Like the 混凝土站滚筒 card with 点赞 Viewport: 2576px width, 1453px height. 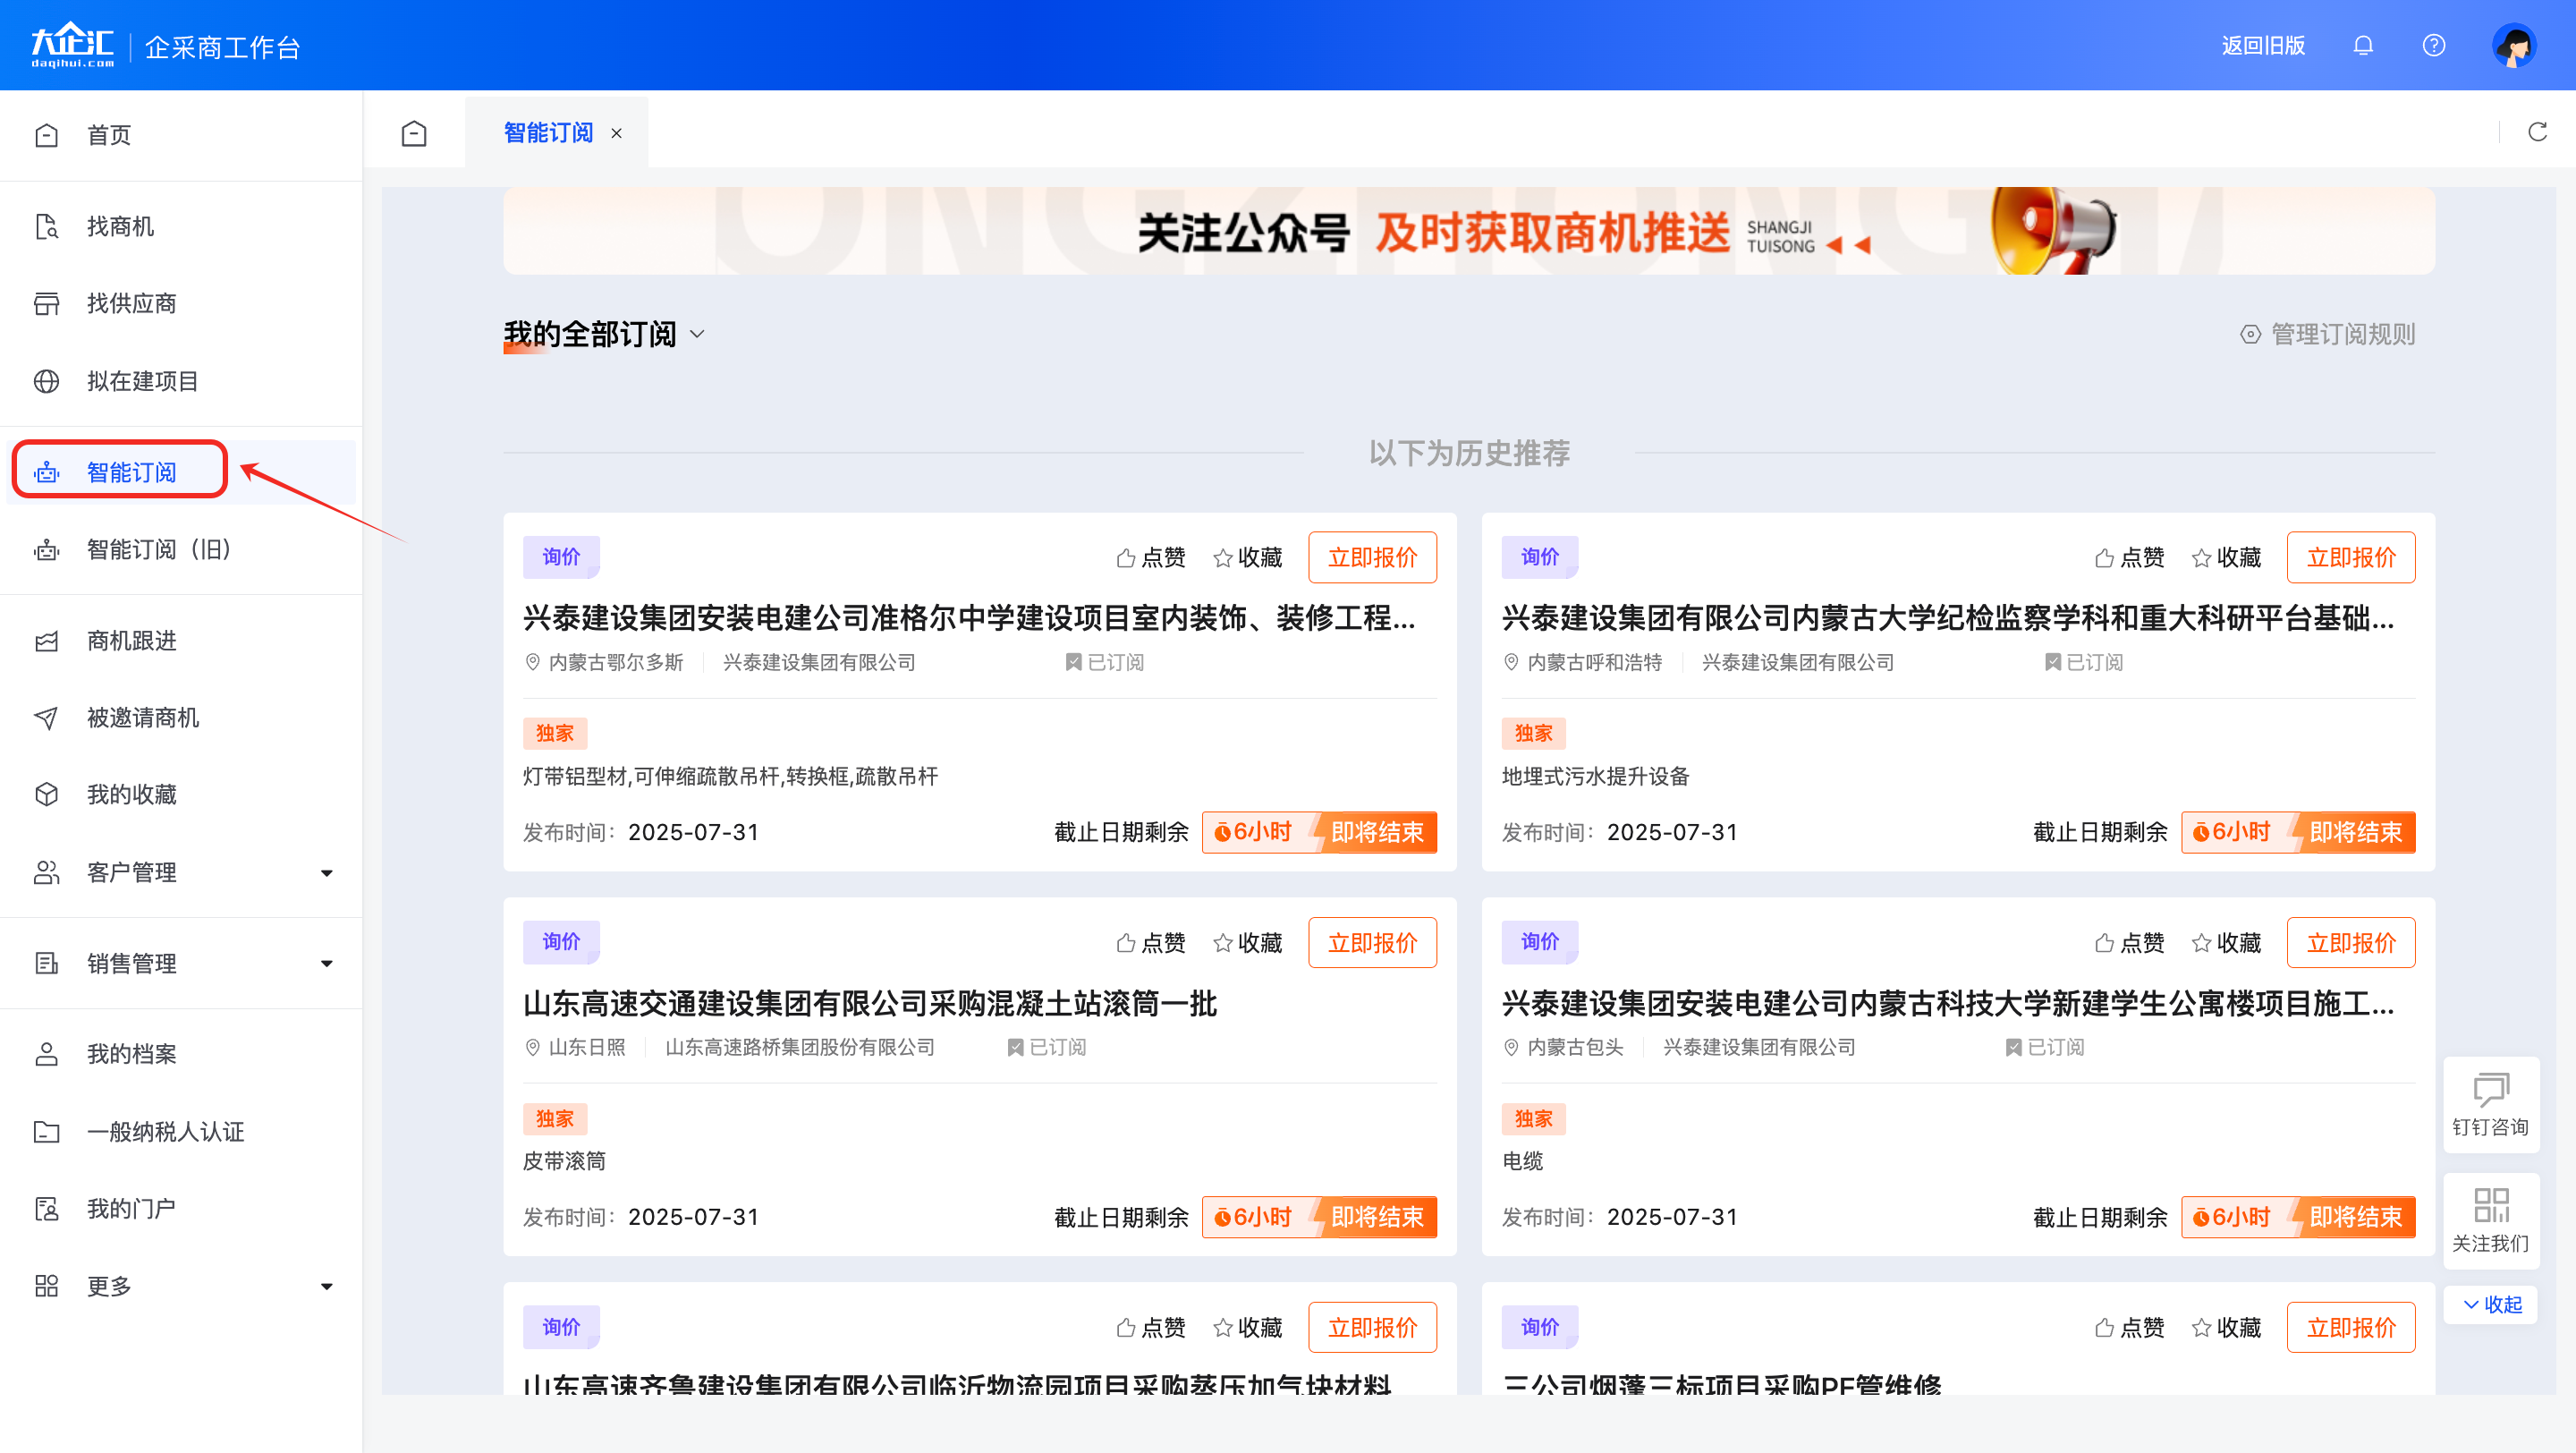point(1151,942)
